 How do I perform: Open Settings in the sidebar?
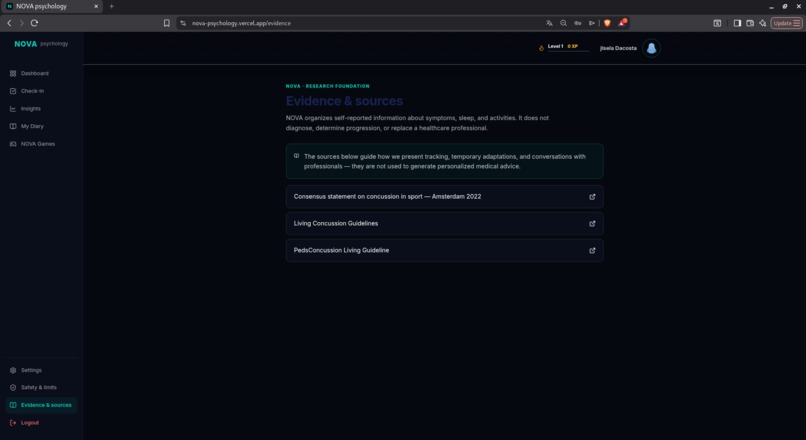41,370
